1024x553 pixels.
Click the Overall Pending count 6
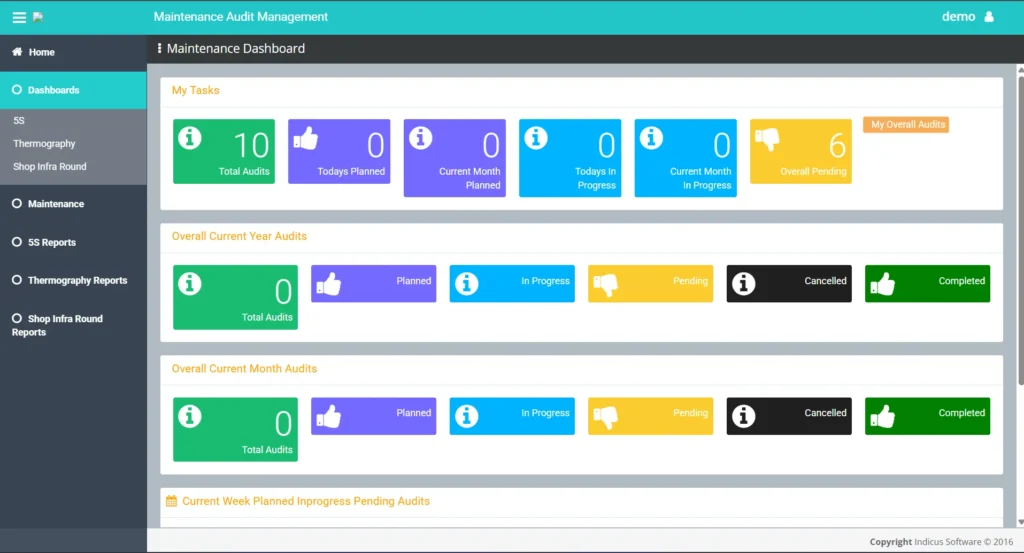[x=837, y=145]
